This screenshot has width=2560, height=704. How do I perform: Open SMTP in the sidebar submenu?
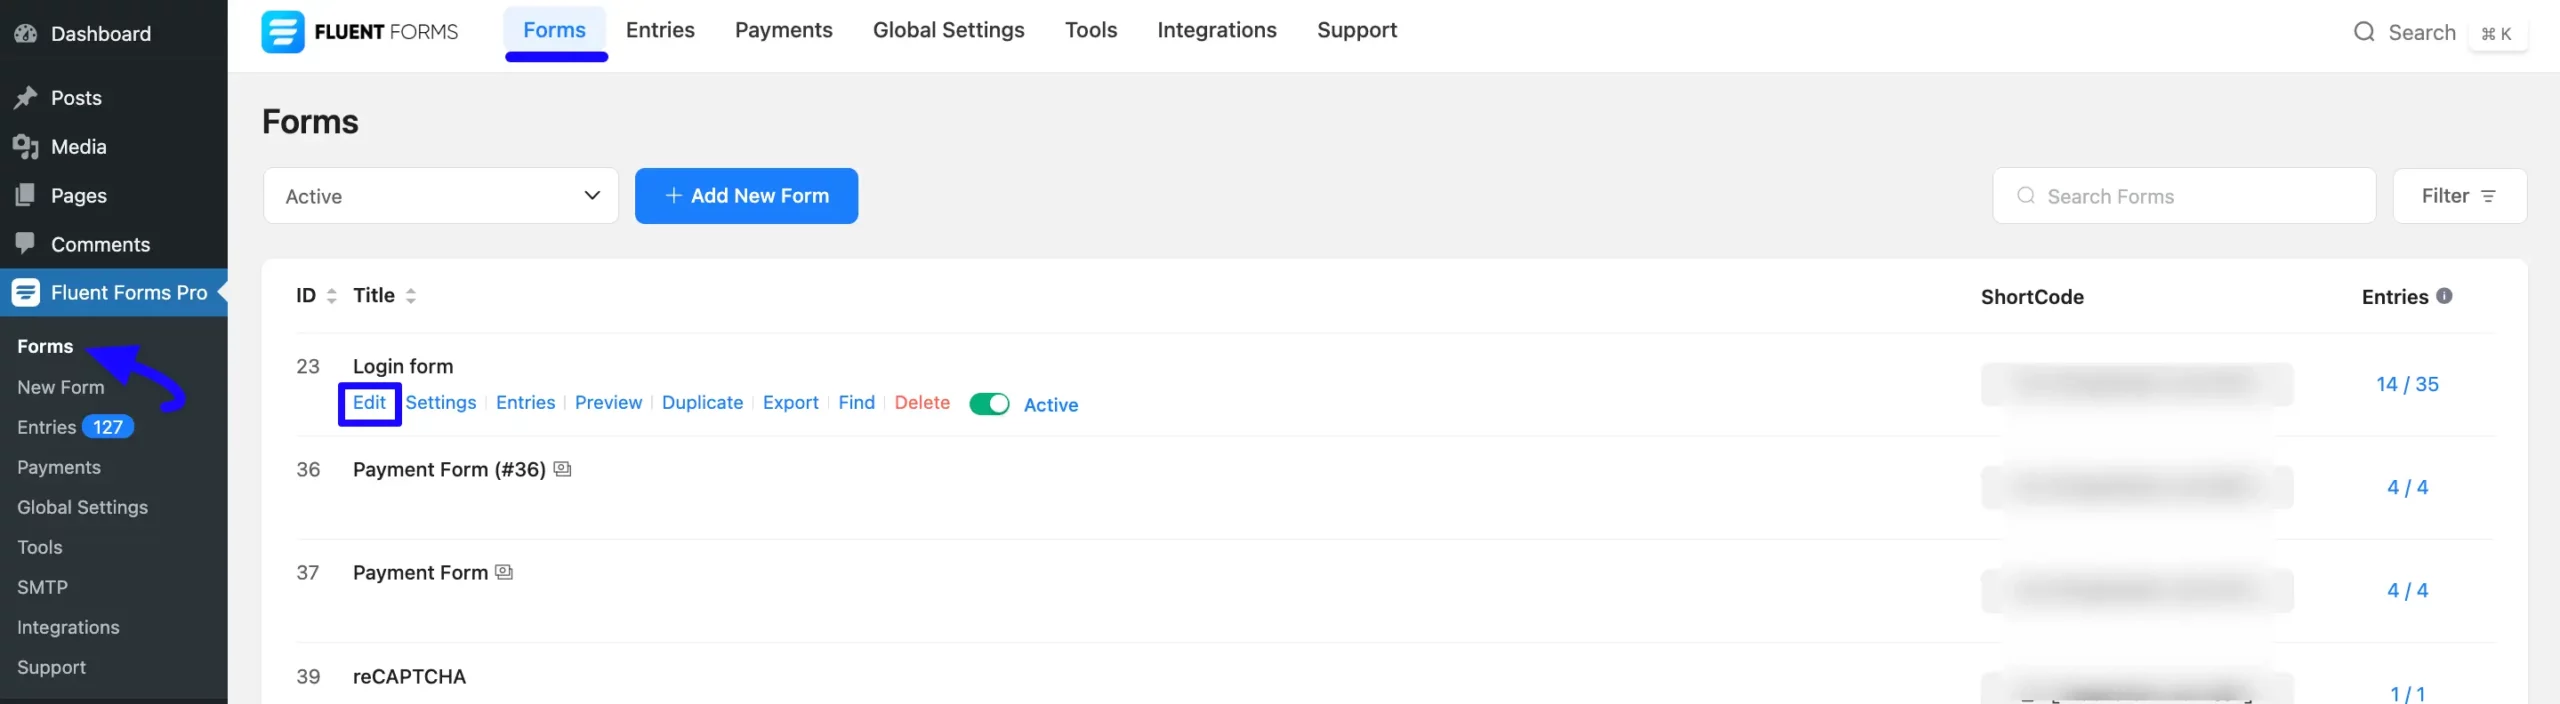(x=42, y=587)
